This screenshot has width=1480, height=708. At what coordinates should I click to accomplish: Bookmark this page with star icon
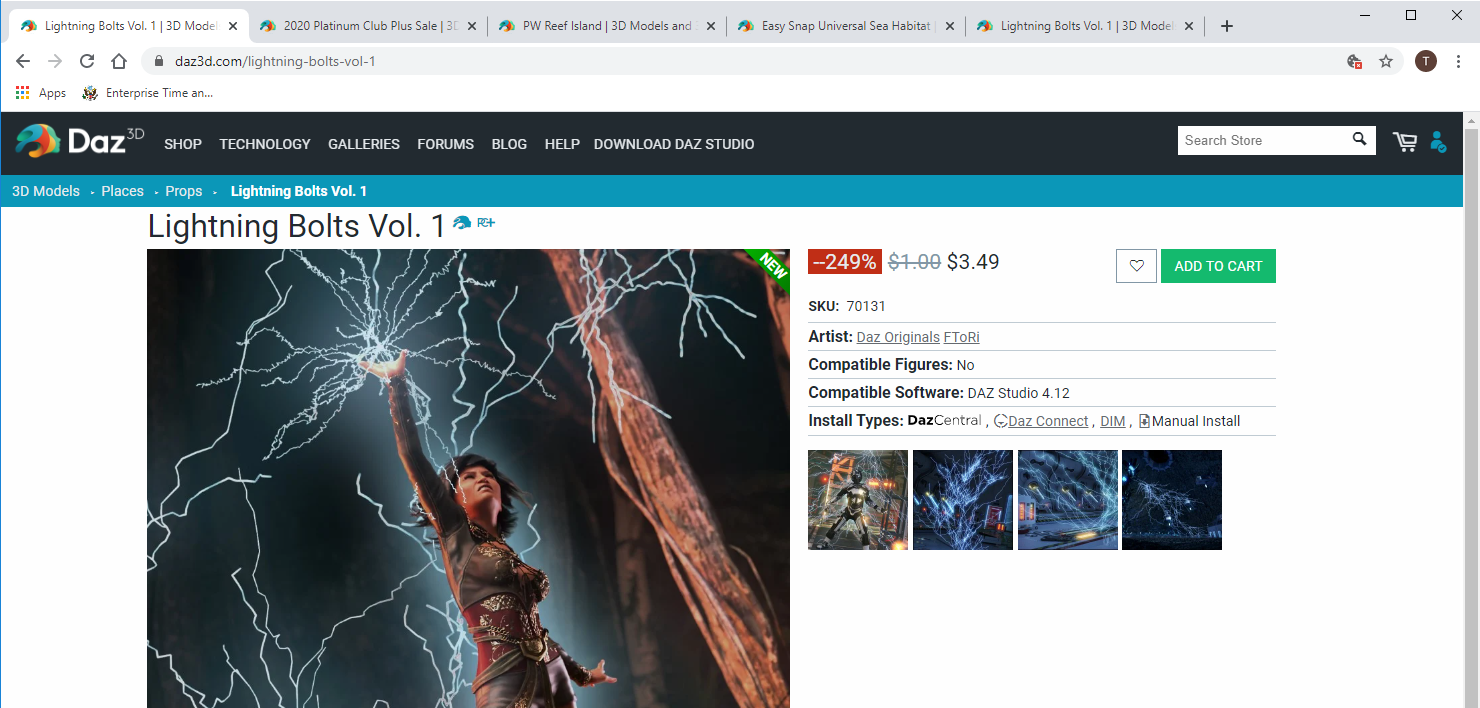(x=1386, y=61)
